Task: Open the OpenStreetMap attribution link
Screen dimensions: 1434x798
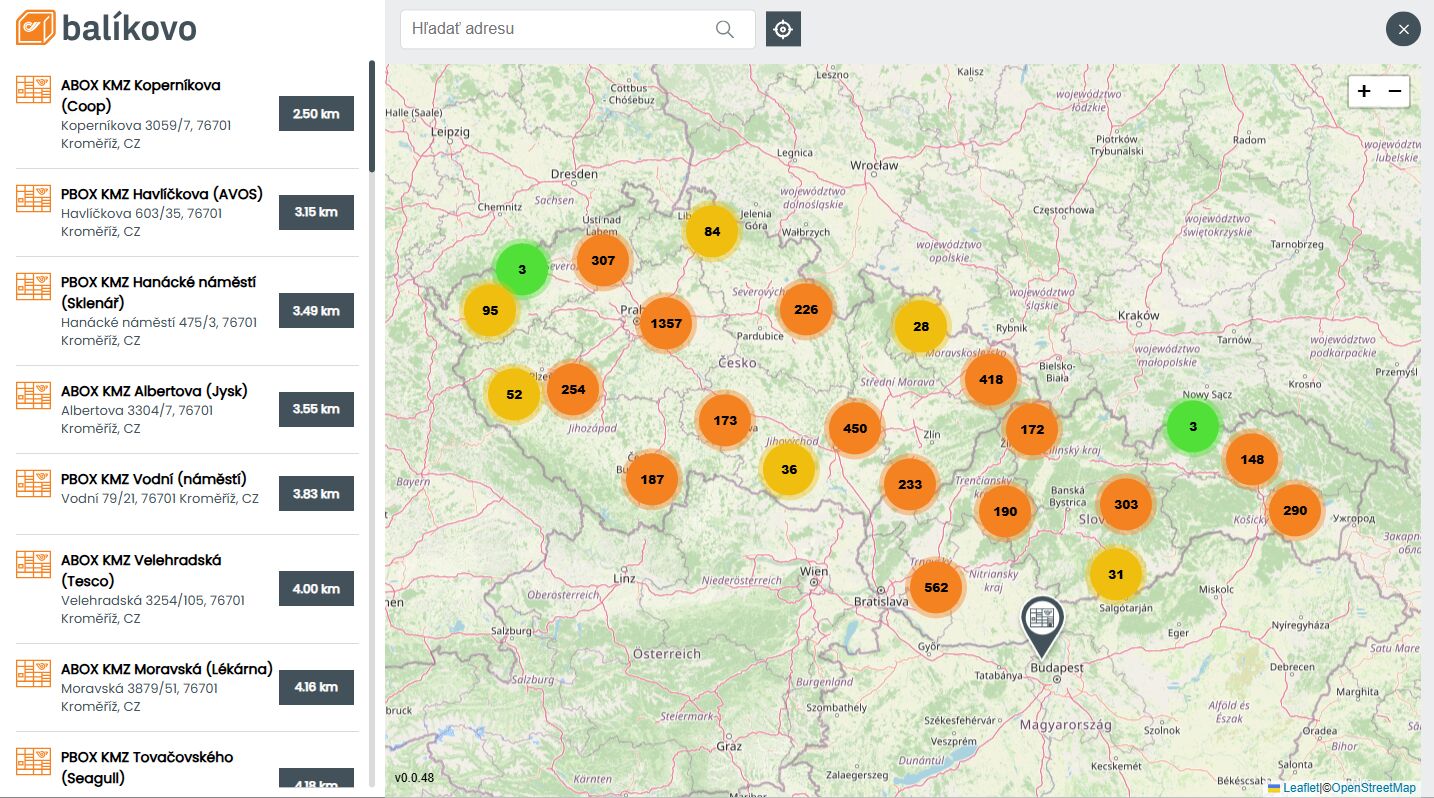Action: coord(1373,788)
